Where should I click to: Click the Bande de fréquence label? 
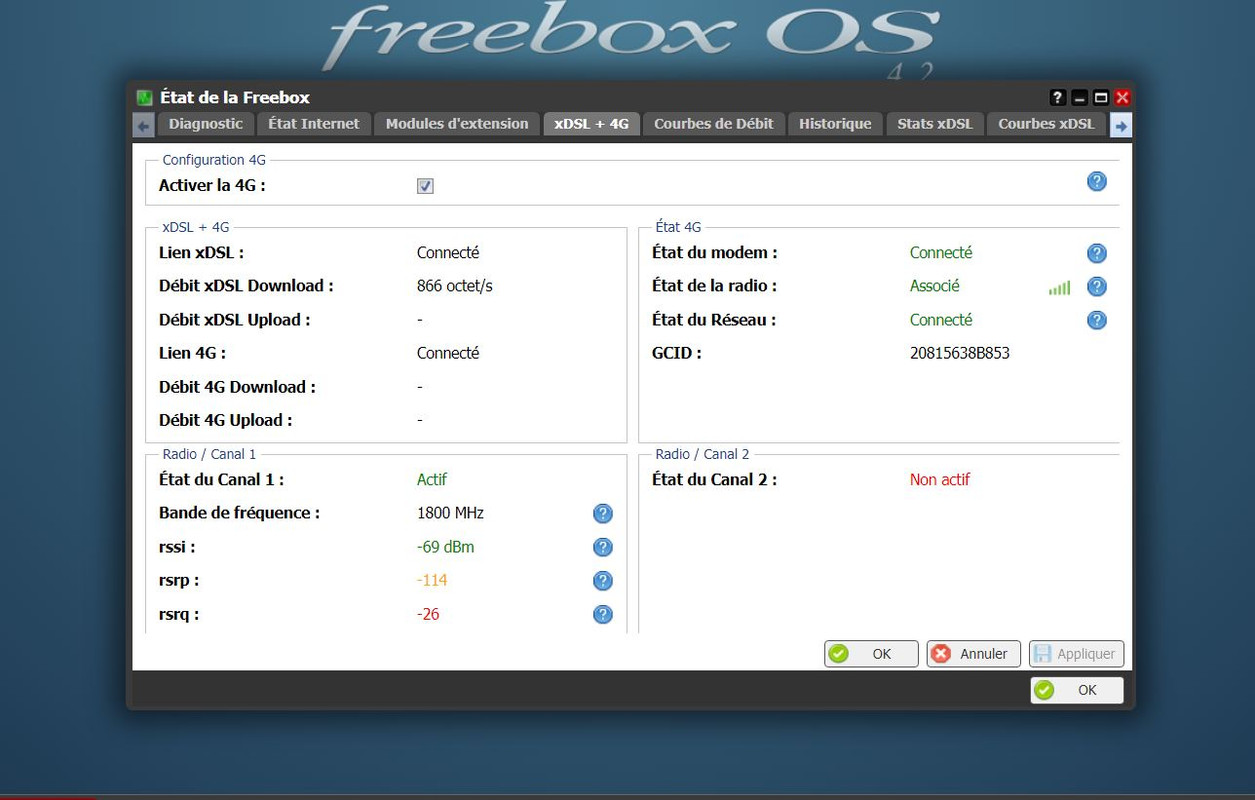pos(240,513)
